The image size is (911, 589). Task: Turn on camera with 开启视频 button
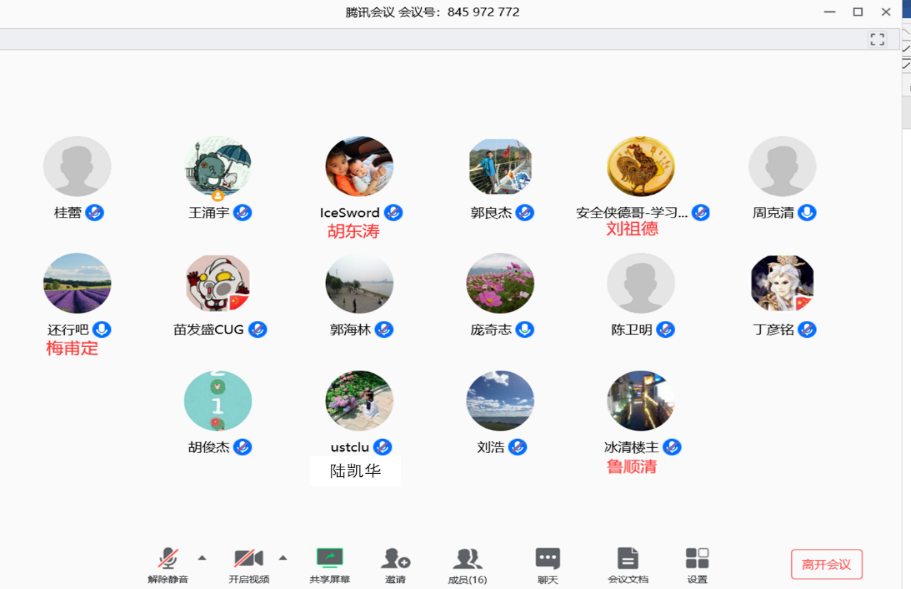(248, 559)
